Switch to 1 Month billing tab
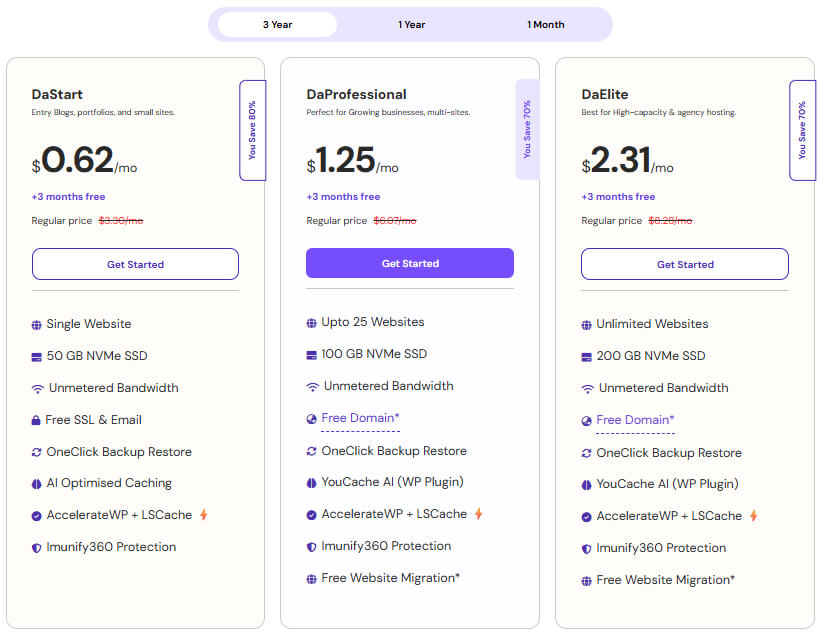The height and width of the screenshot is (632, 818). [x=545, y=25]
